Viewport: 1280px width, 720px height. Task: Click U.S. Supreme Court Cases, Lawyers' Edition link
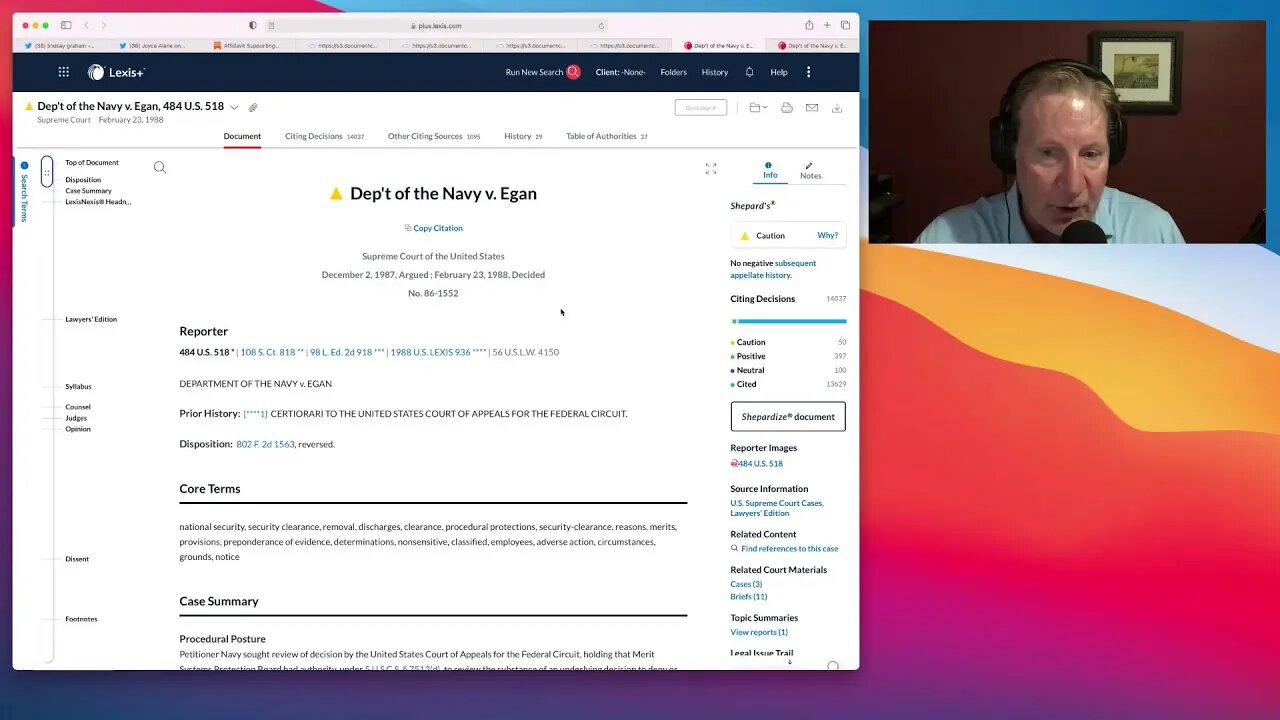point(777,508)
